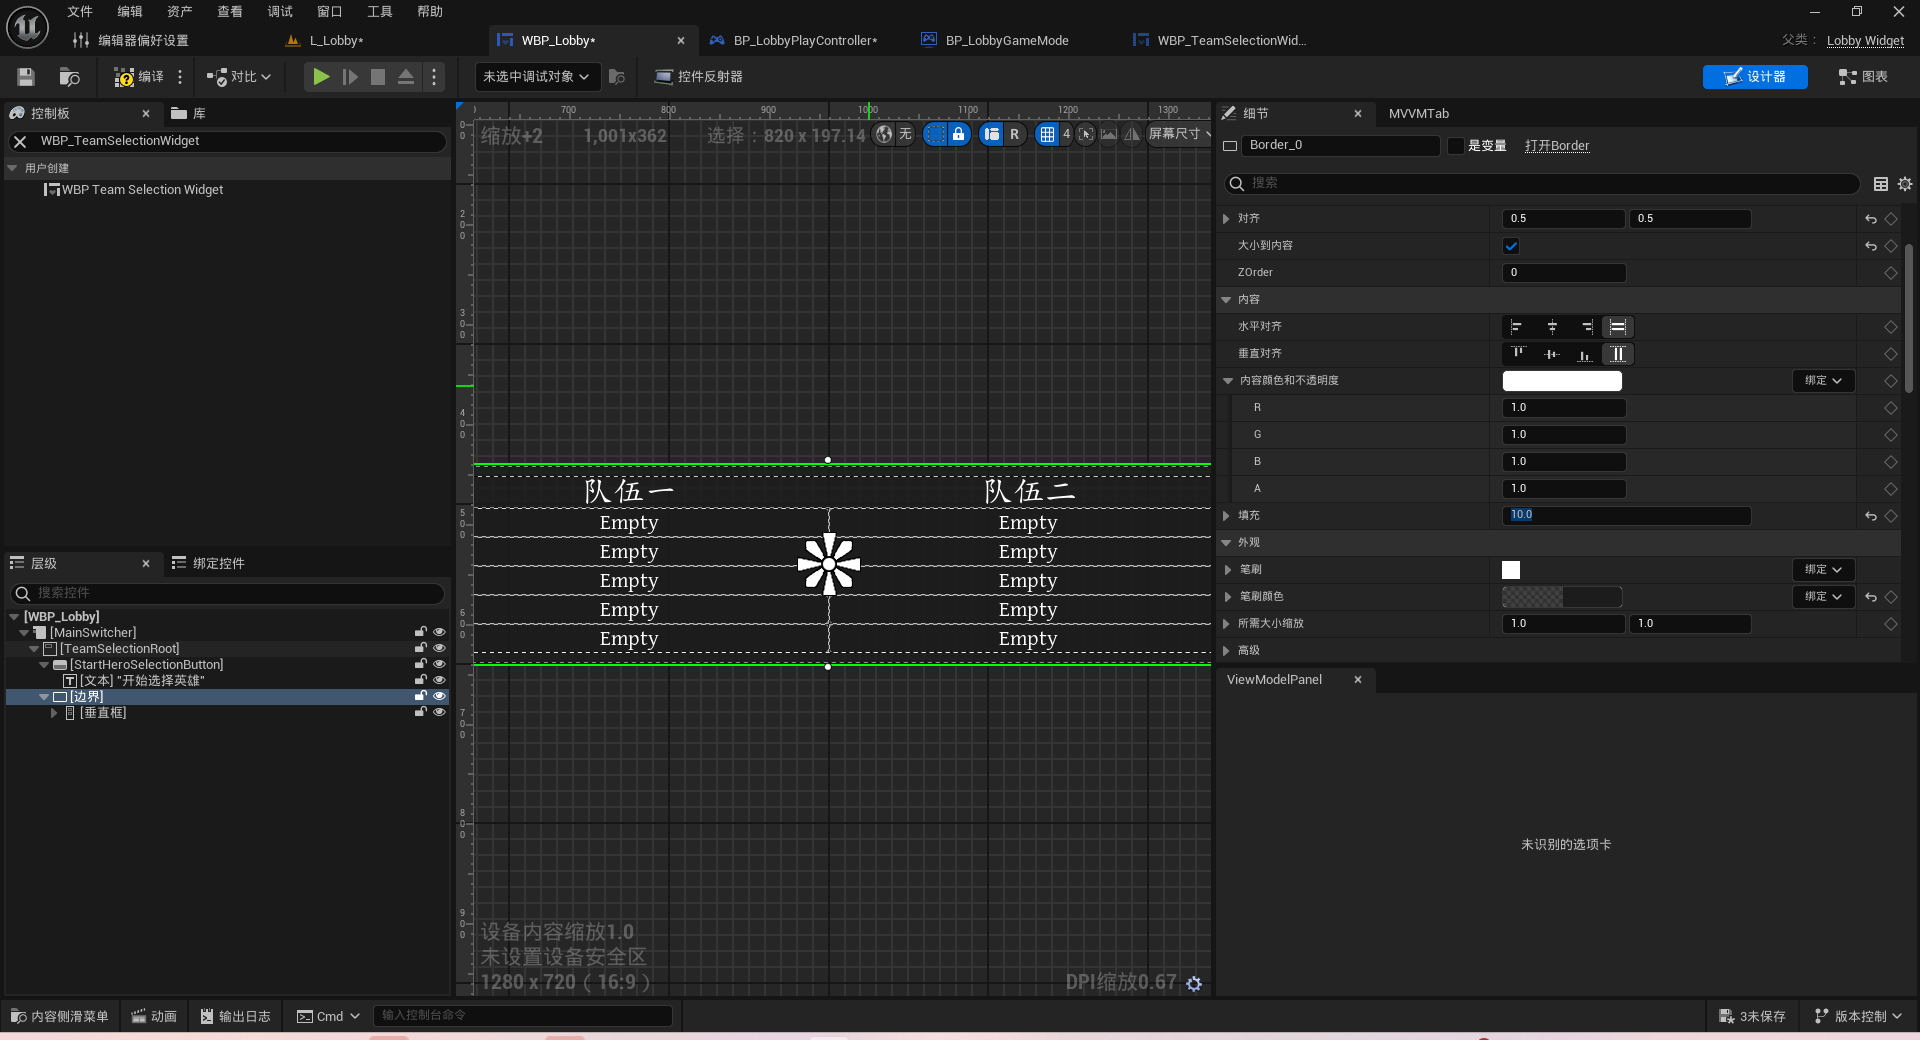Open the Screen Size (屏幕尺寸) dropdown
Image resolution: width=1920 pixels, height=1040 pixels.
click(1179, 134)
